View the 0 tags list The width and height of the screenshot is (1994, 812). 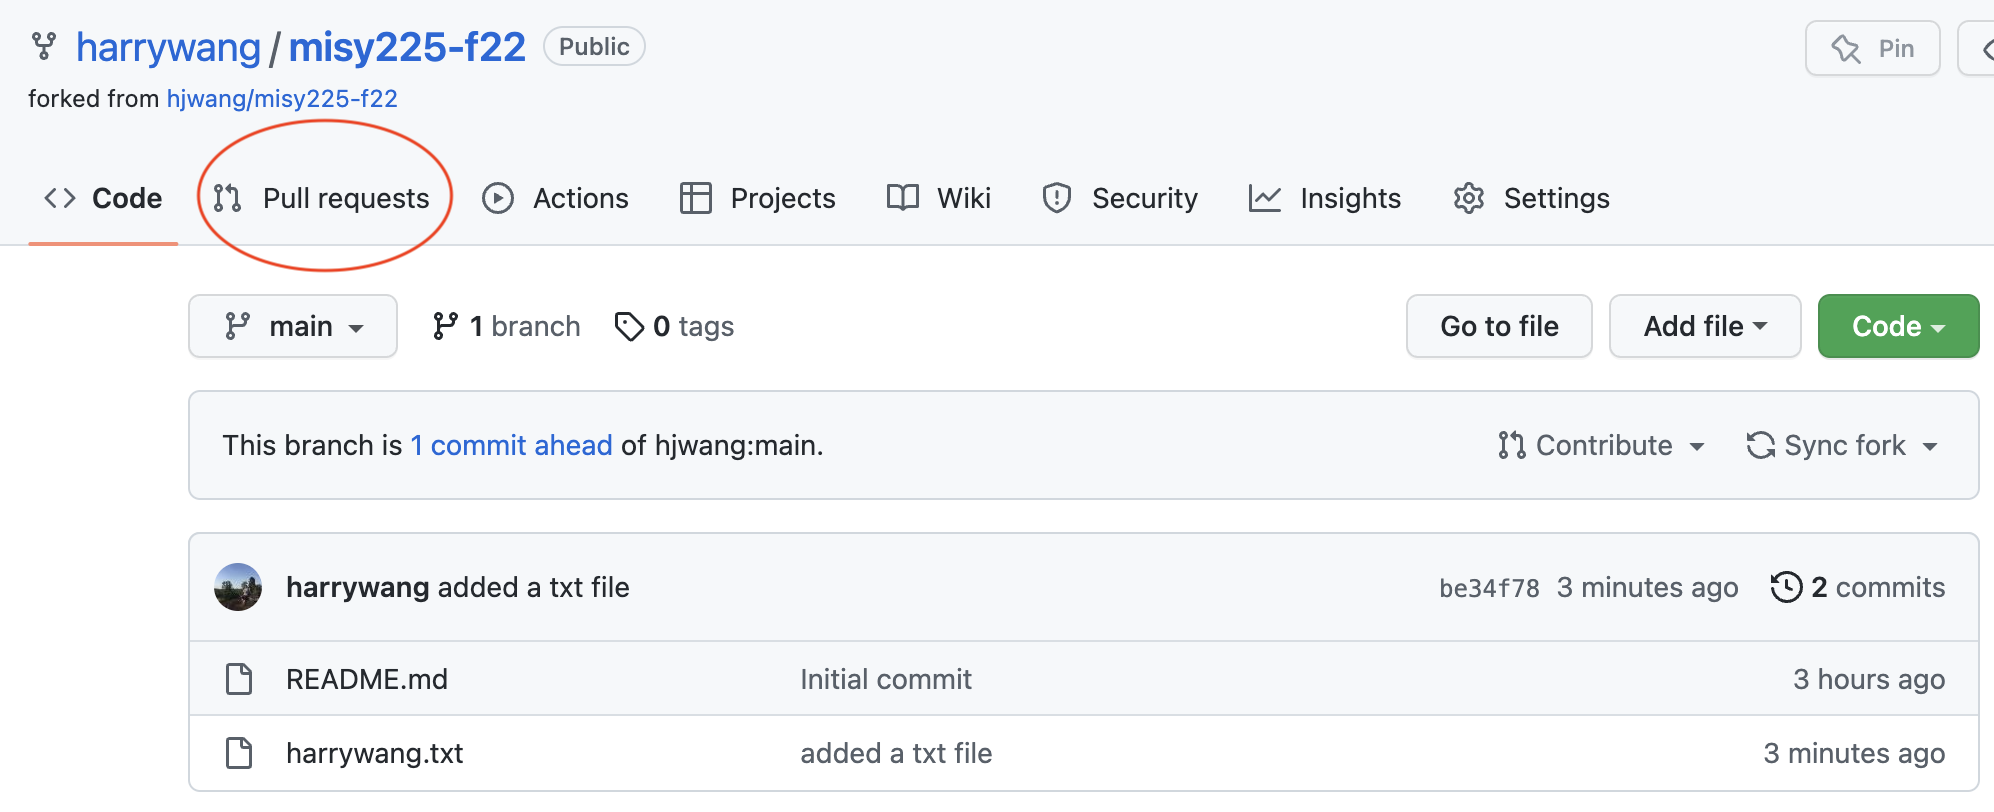click(675, 326)
